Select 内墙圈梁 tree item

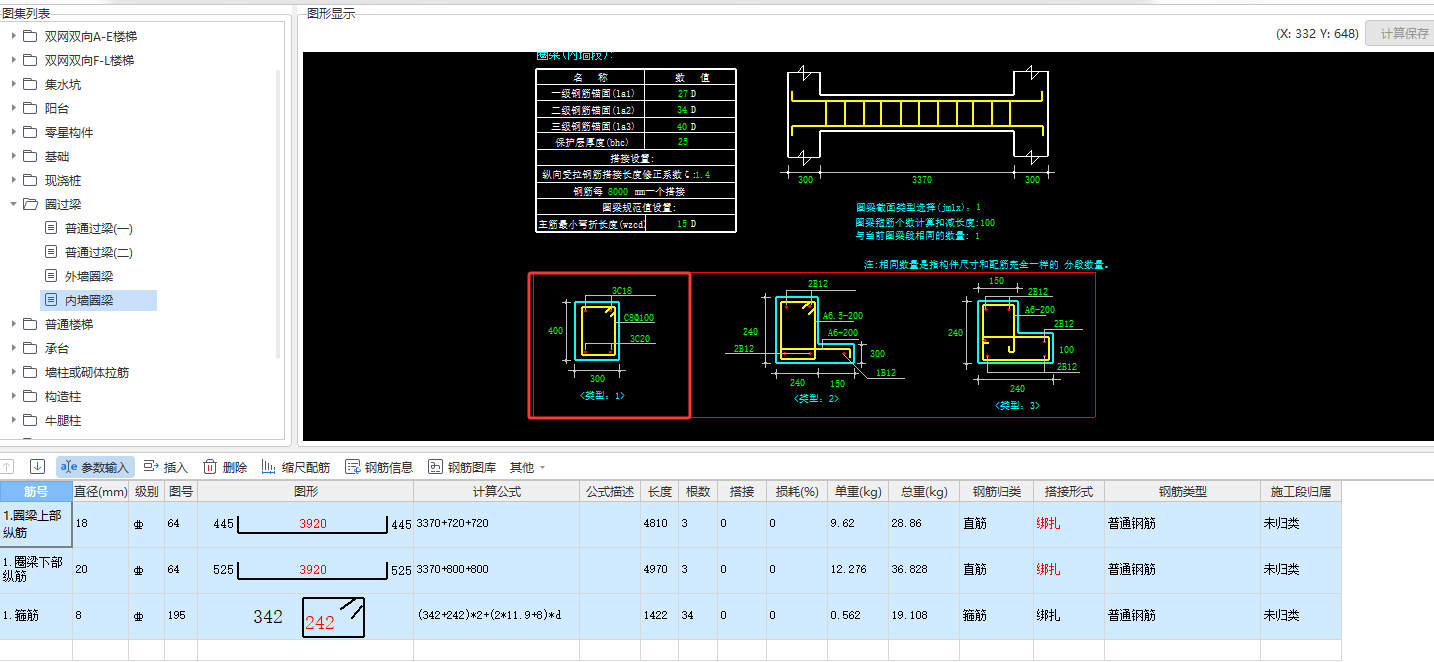coord(98,300)
